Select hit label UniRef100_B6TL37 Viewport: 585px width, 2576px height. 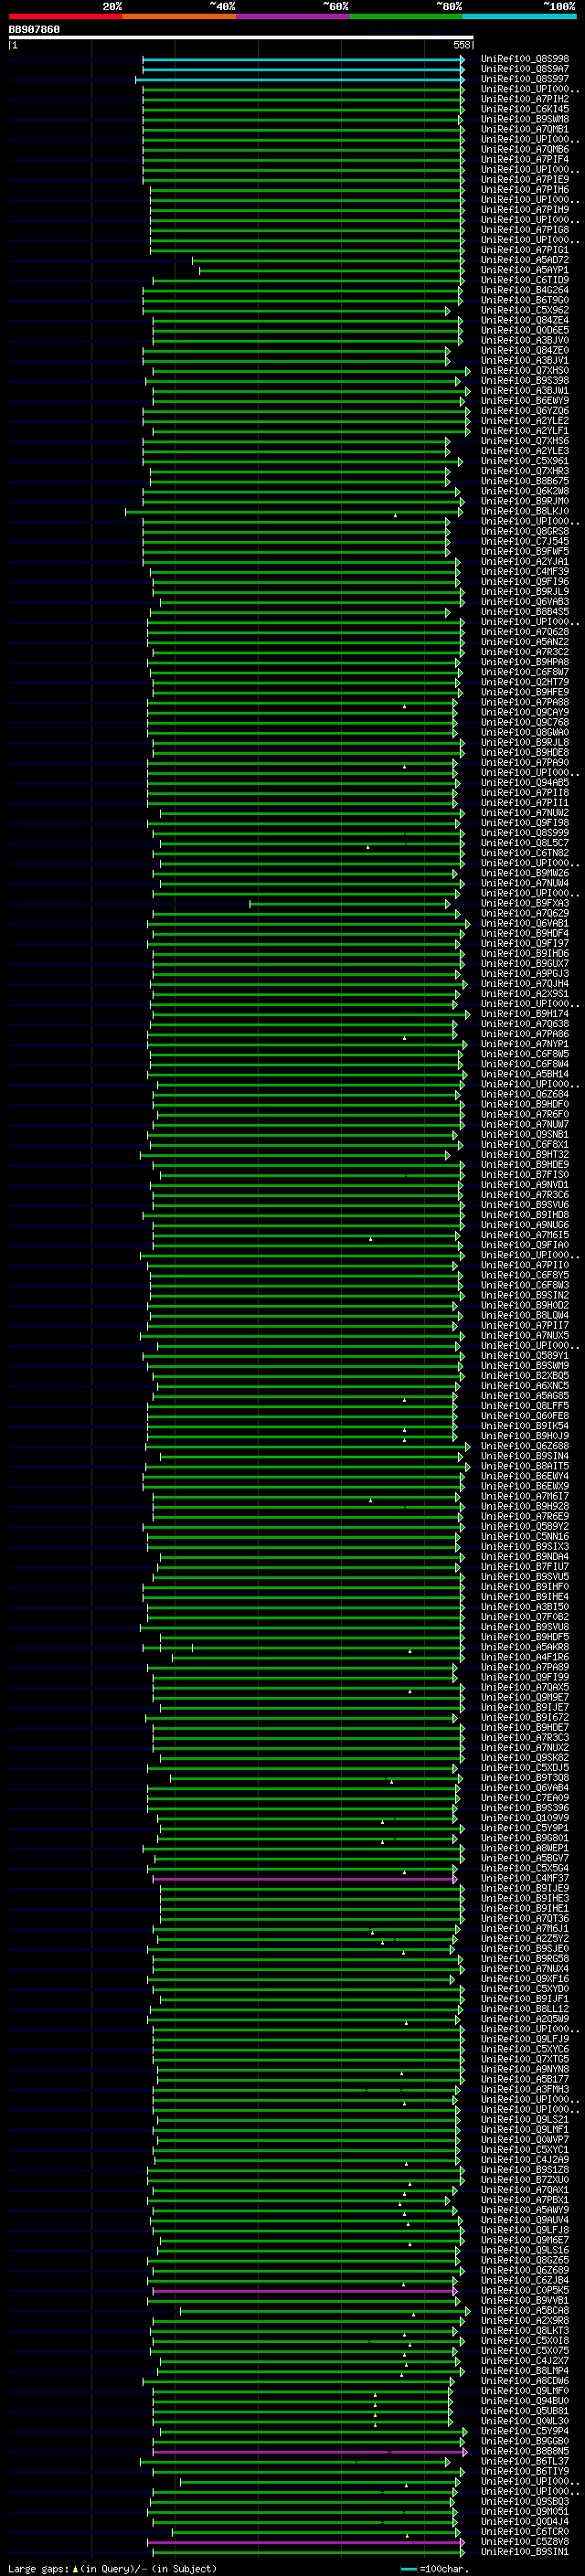point(525,2461)
